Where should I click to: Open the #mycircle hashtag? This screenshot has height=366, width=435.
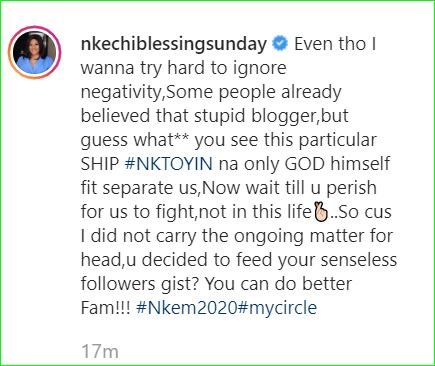click(277, 307)
